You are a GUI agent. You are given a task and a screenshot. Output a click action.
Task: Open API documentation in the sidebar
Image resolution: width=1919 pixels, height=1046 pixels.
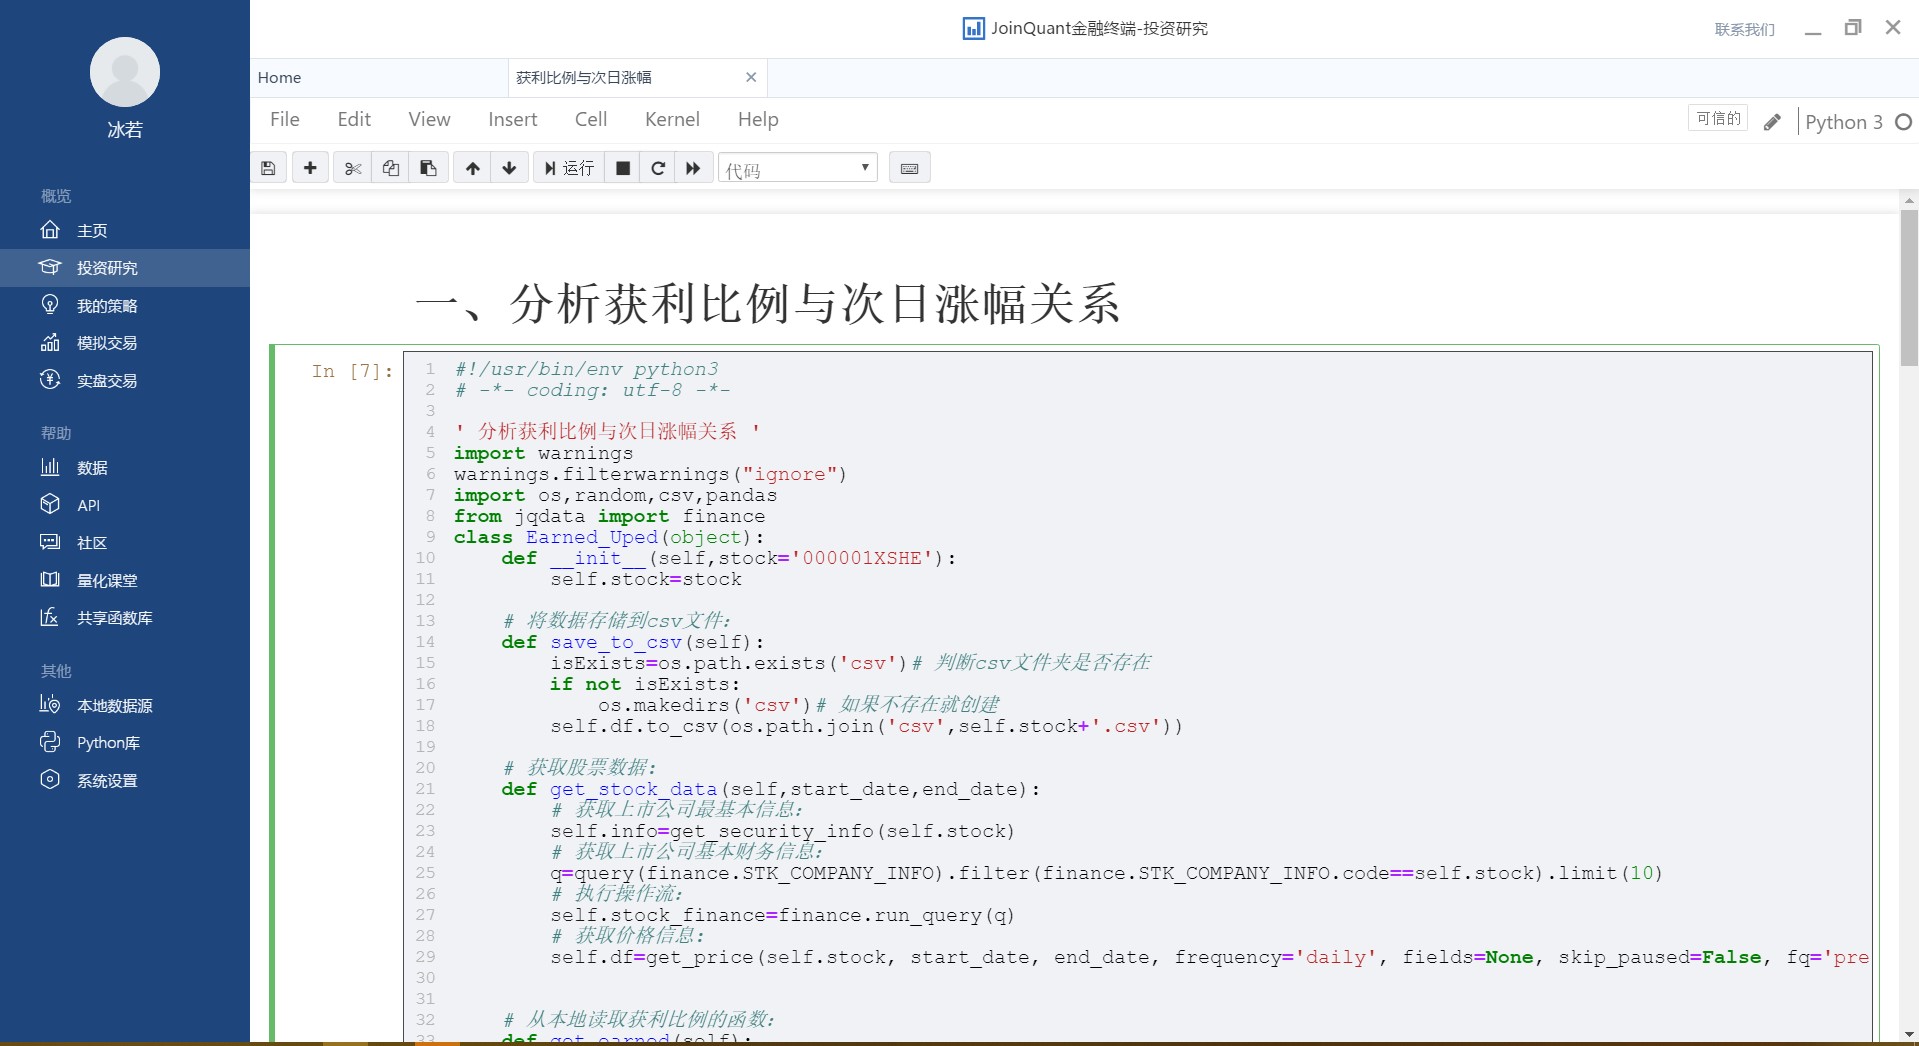[125, 506]
